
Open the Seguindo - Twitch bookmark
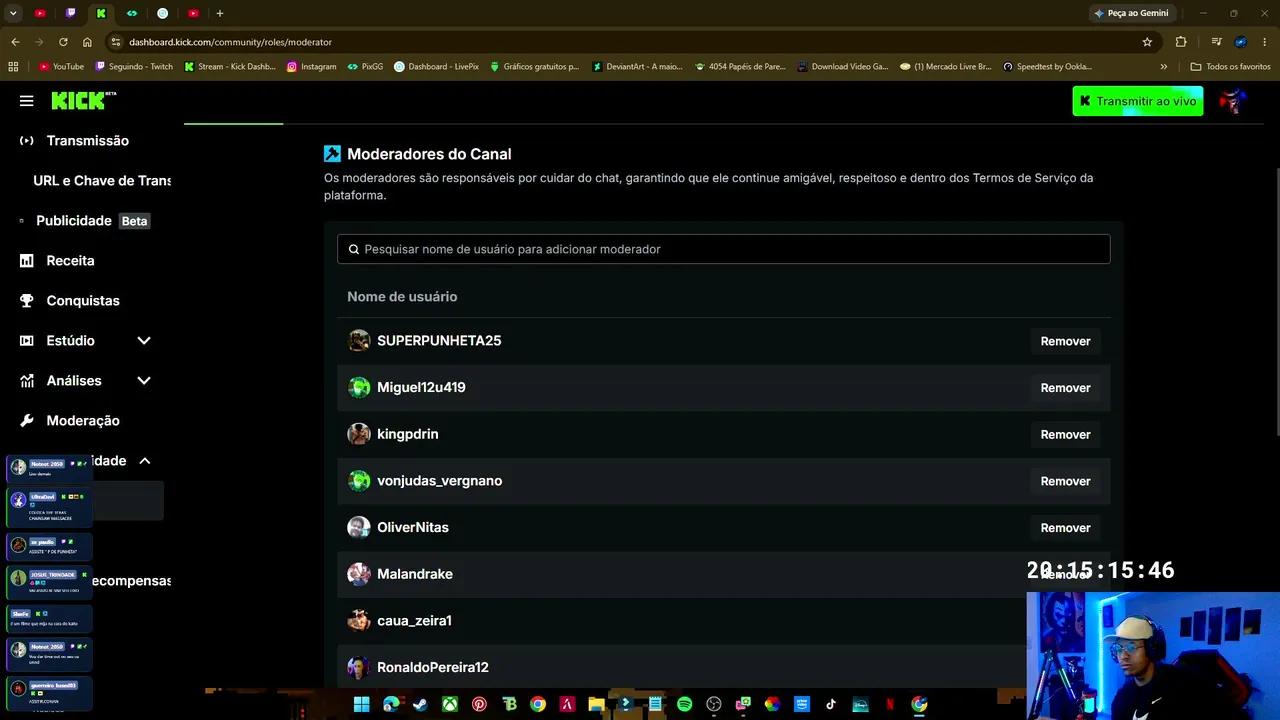134,67
